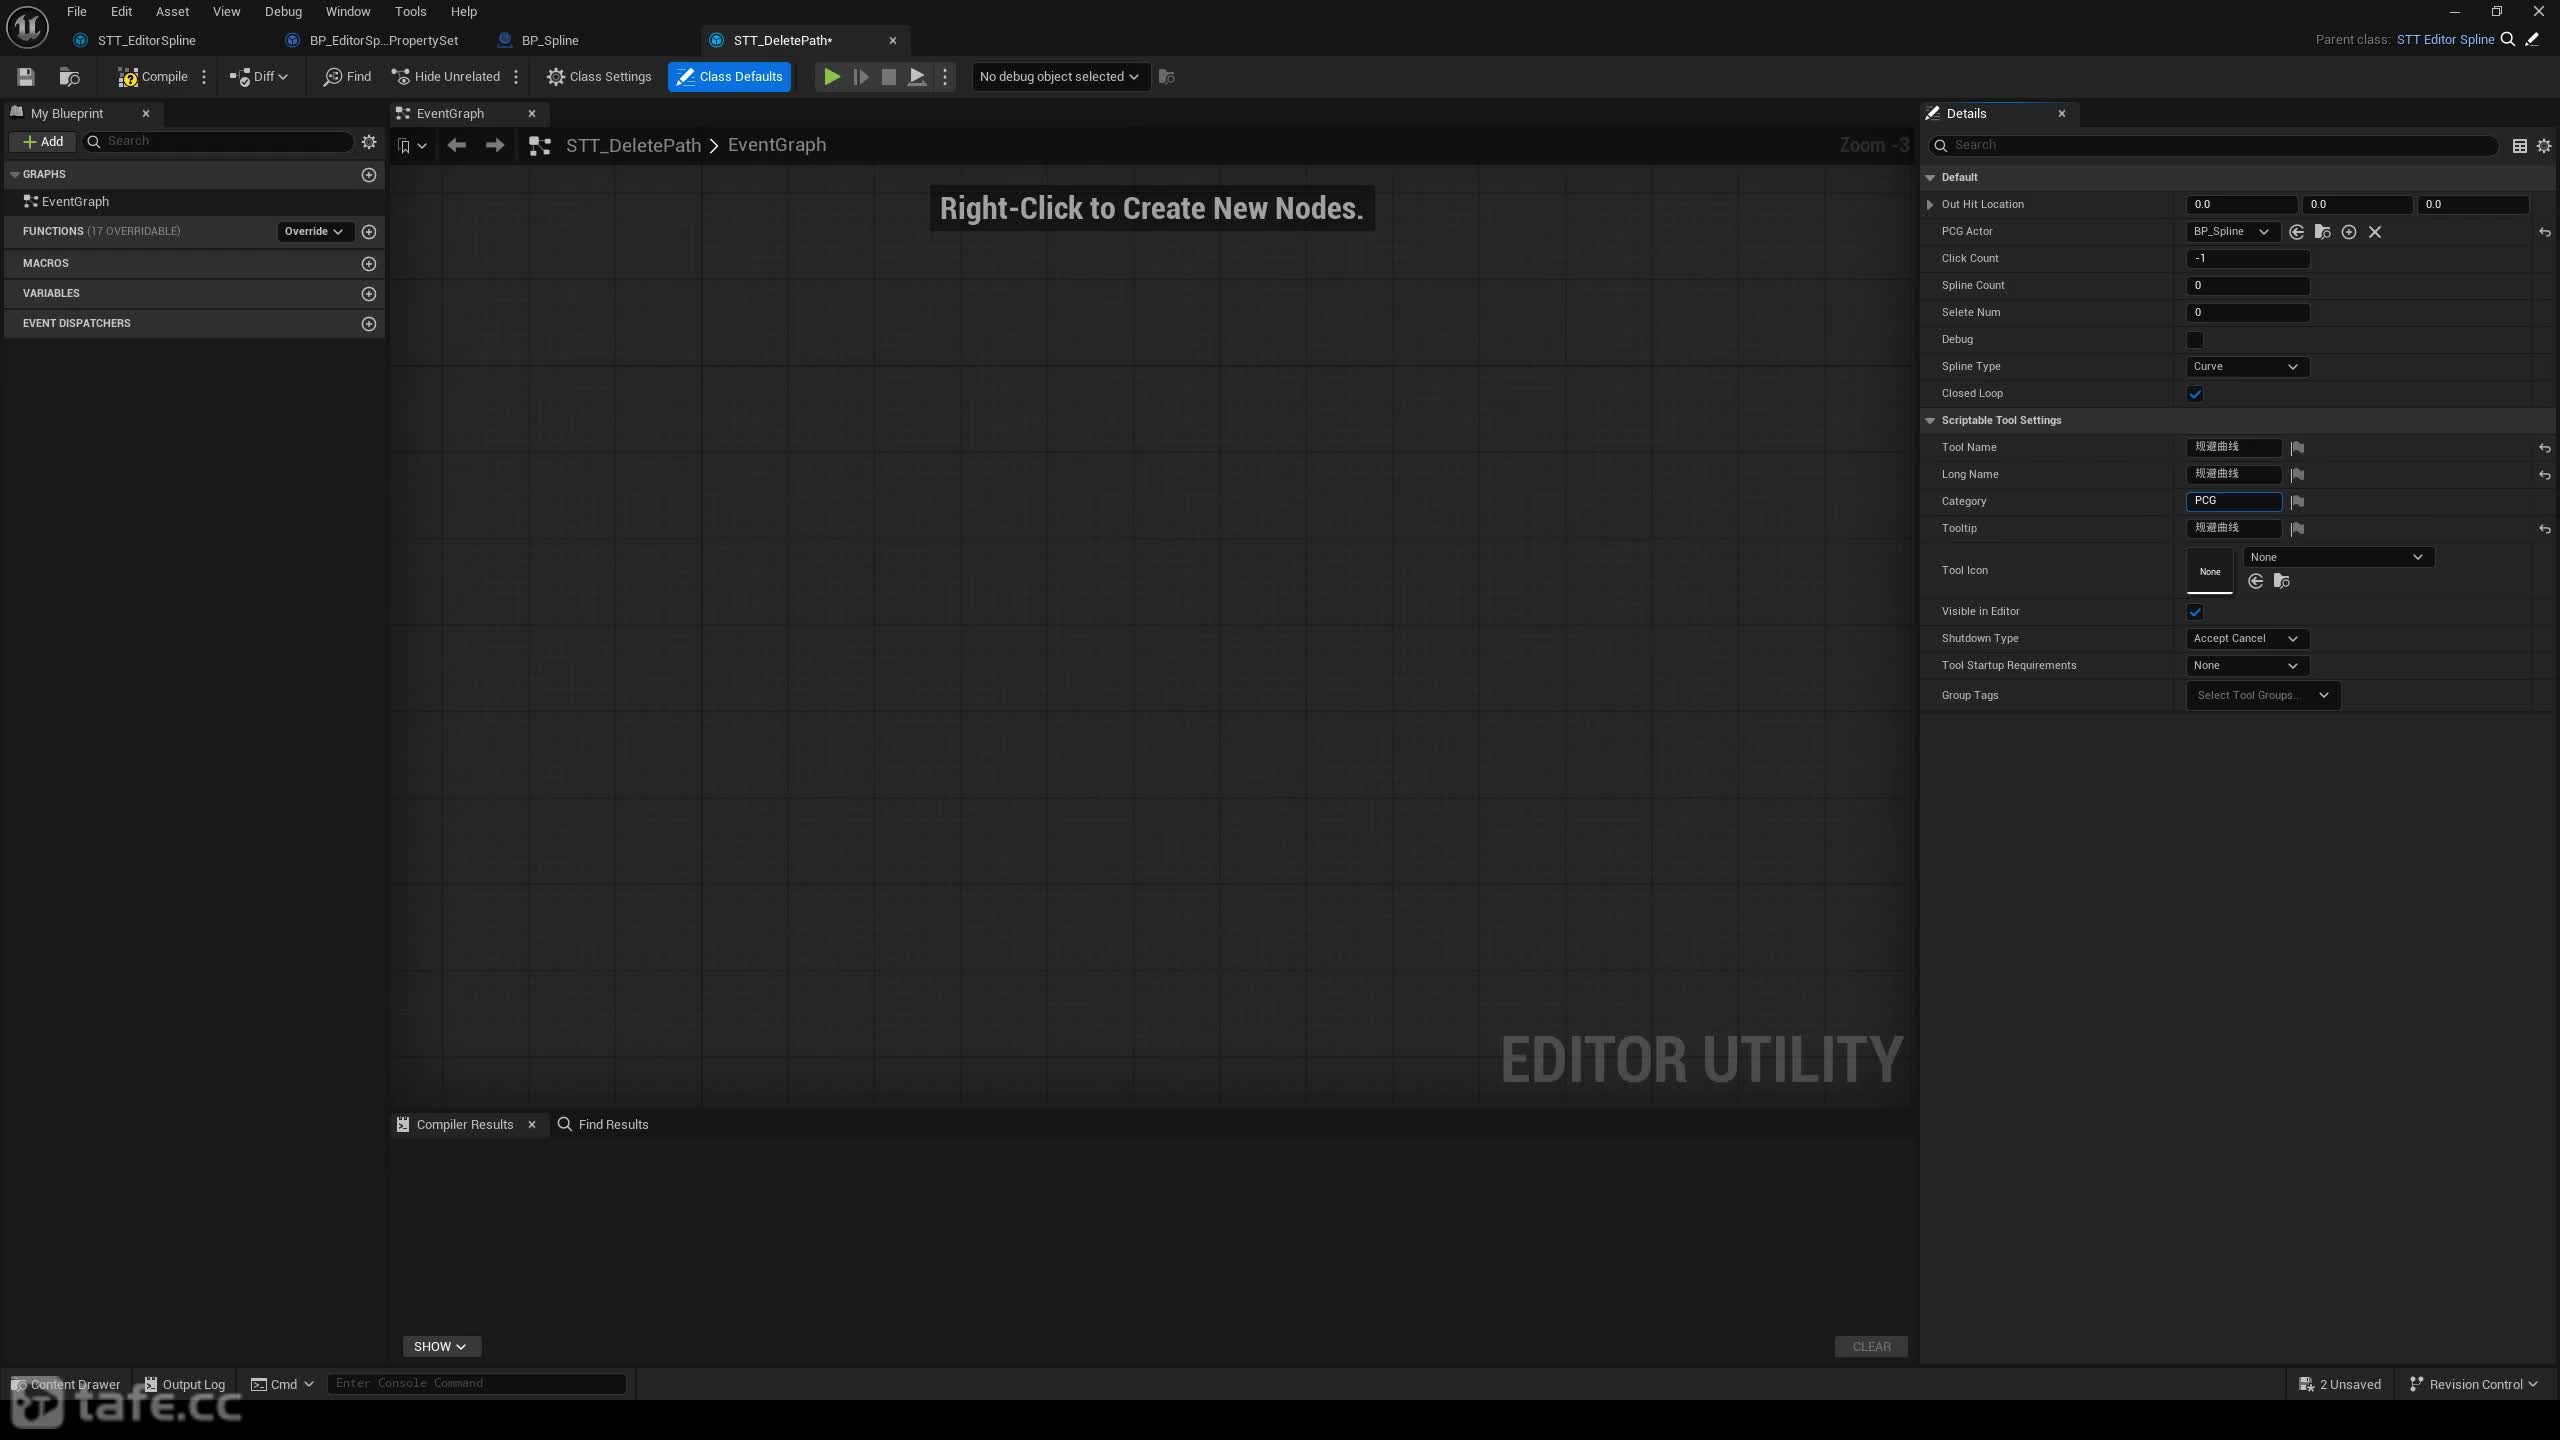2560x1440 pixels.
Task: Switch to the BP_Spline tab
Action: pyautogui.click(x=550, y=40)
